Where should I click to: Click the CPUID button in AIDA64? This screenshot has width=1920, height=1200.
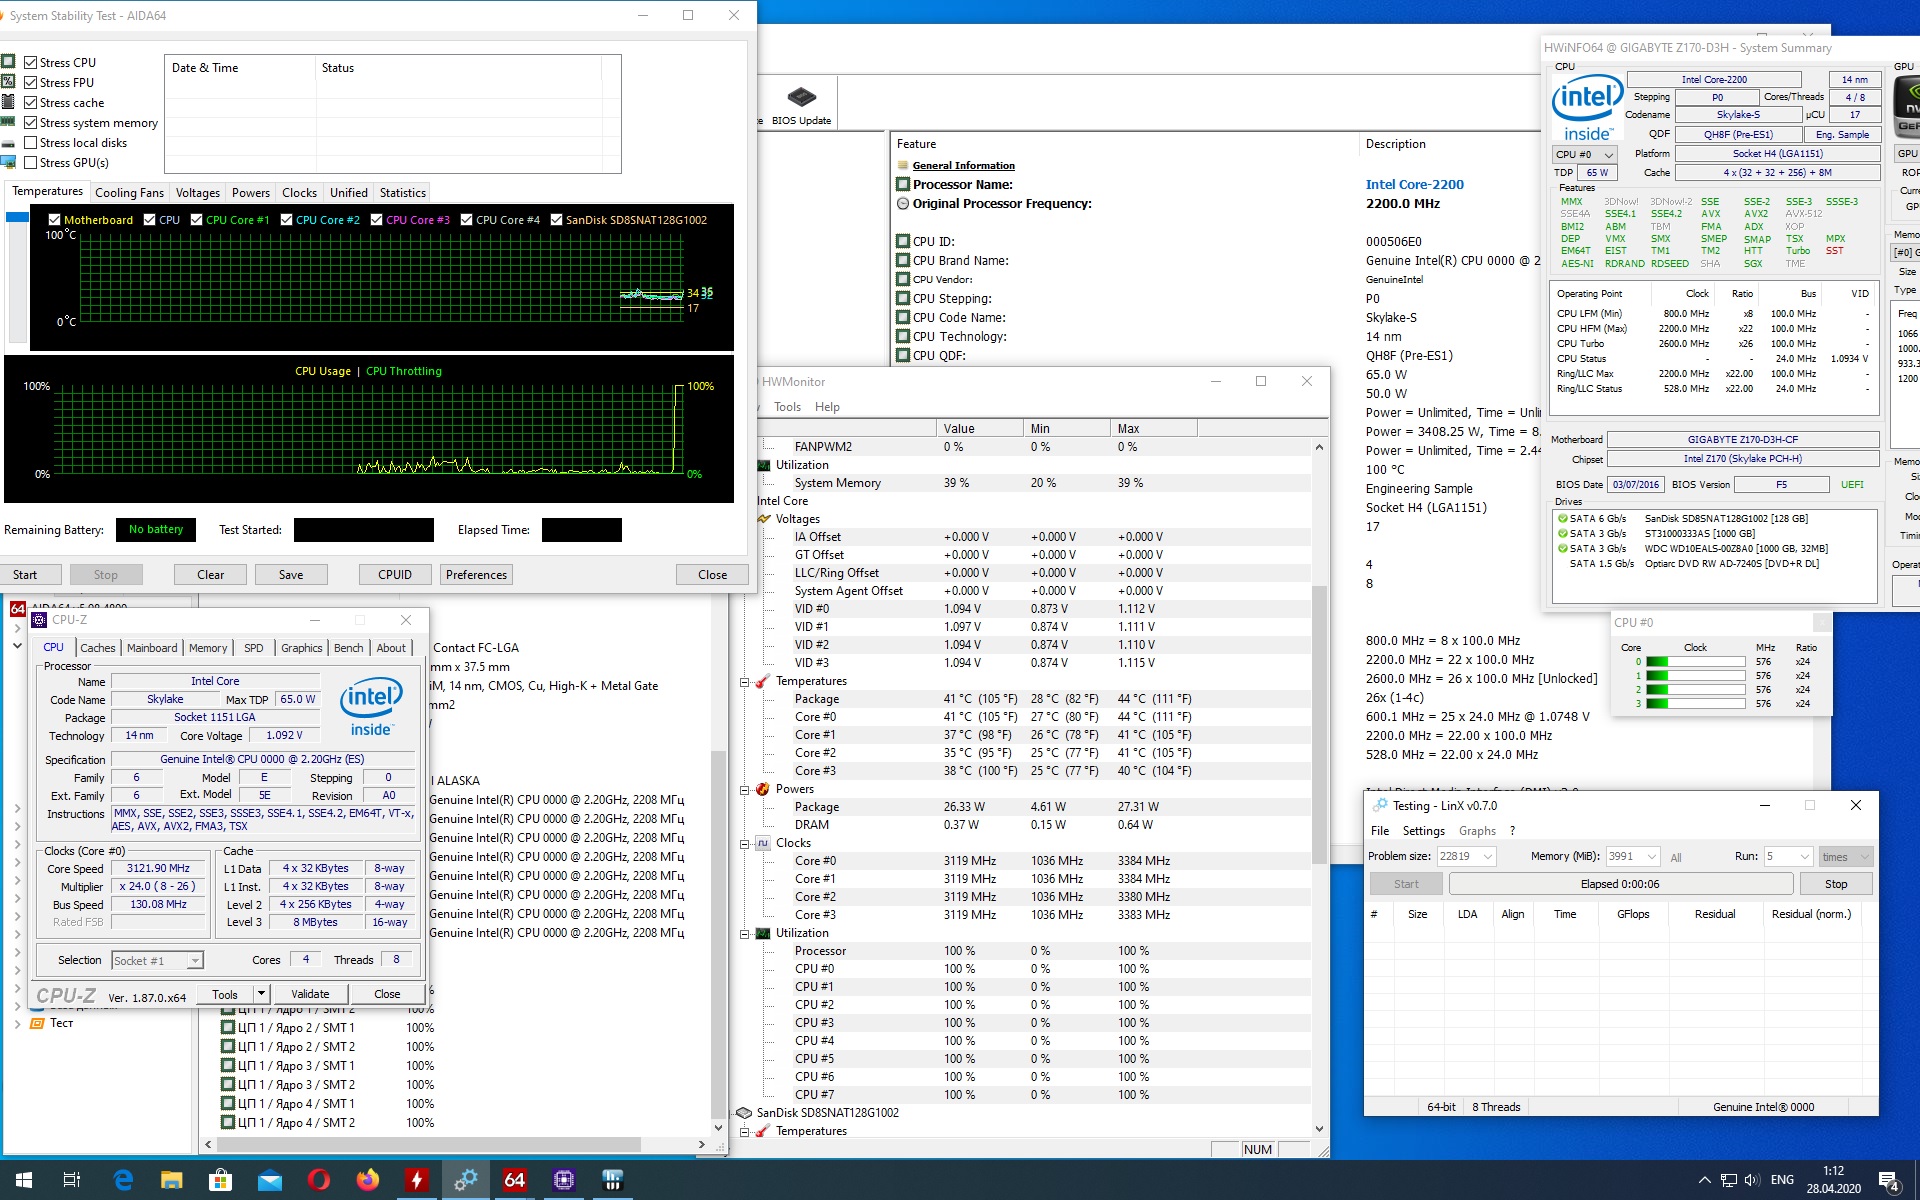pyautogui.click(x=395, y=575)
